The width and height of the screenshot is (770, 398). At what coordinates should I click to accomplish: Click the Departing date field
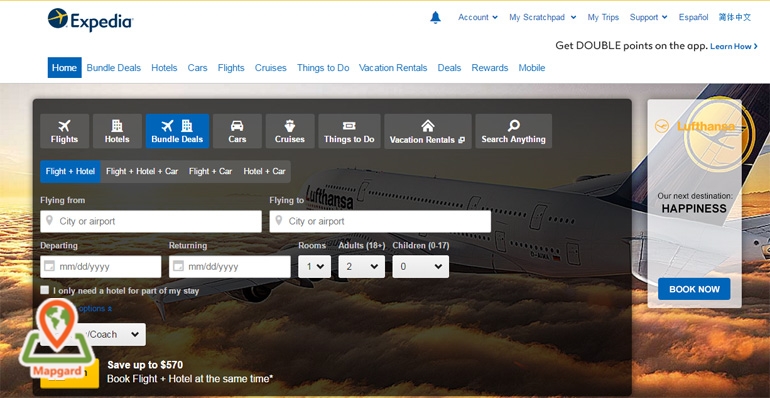coord(101,266)
